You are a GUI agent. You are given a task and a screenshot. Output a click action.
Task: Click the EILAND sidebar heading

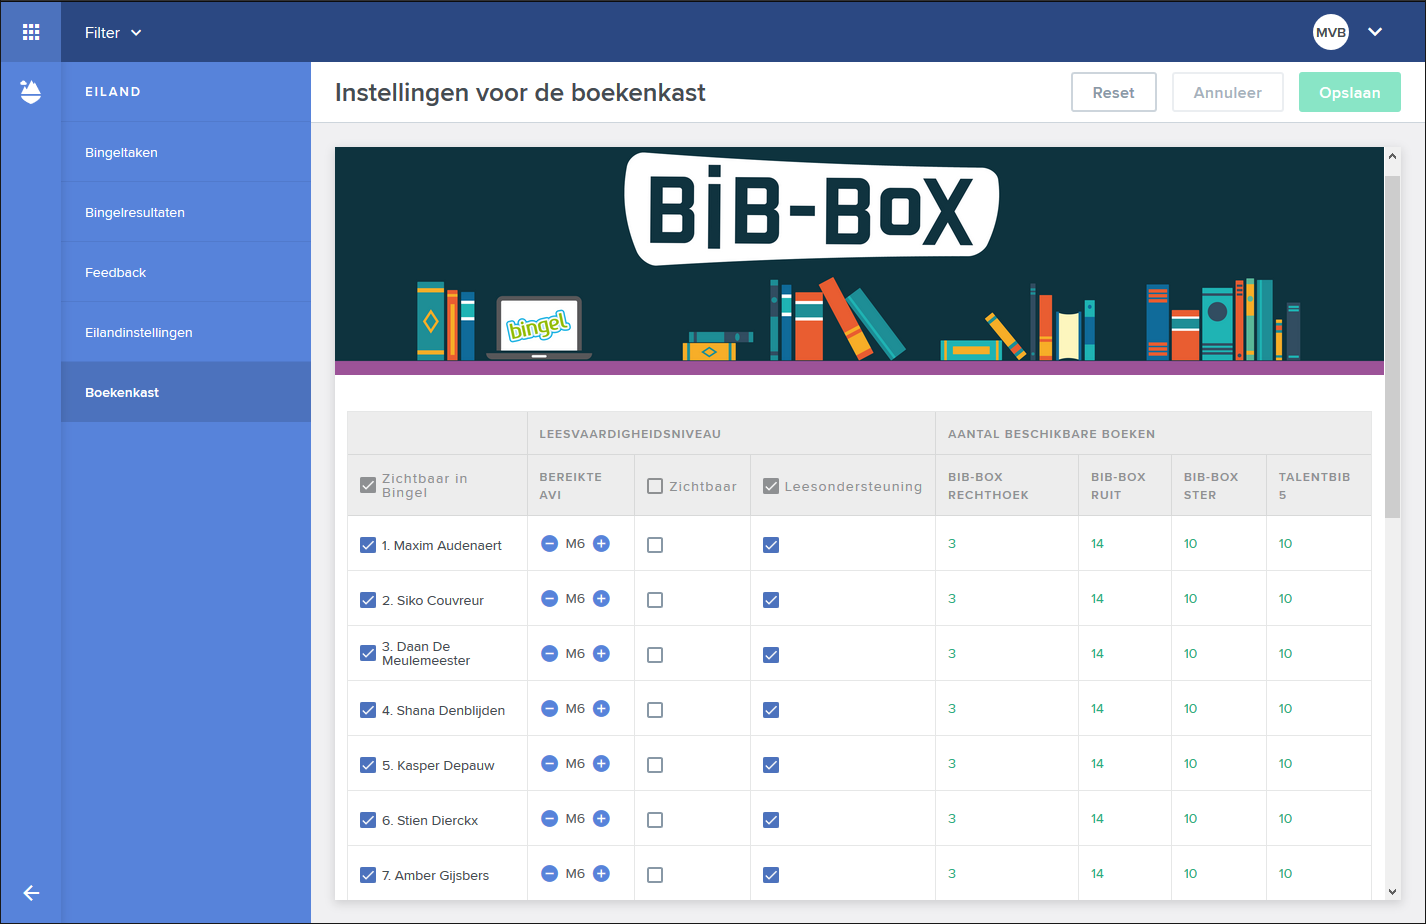(x=113, y=92)
